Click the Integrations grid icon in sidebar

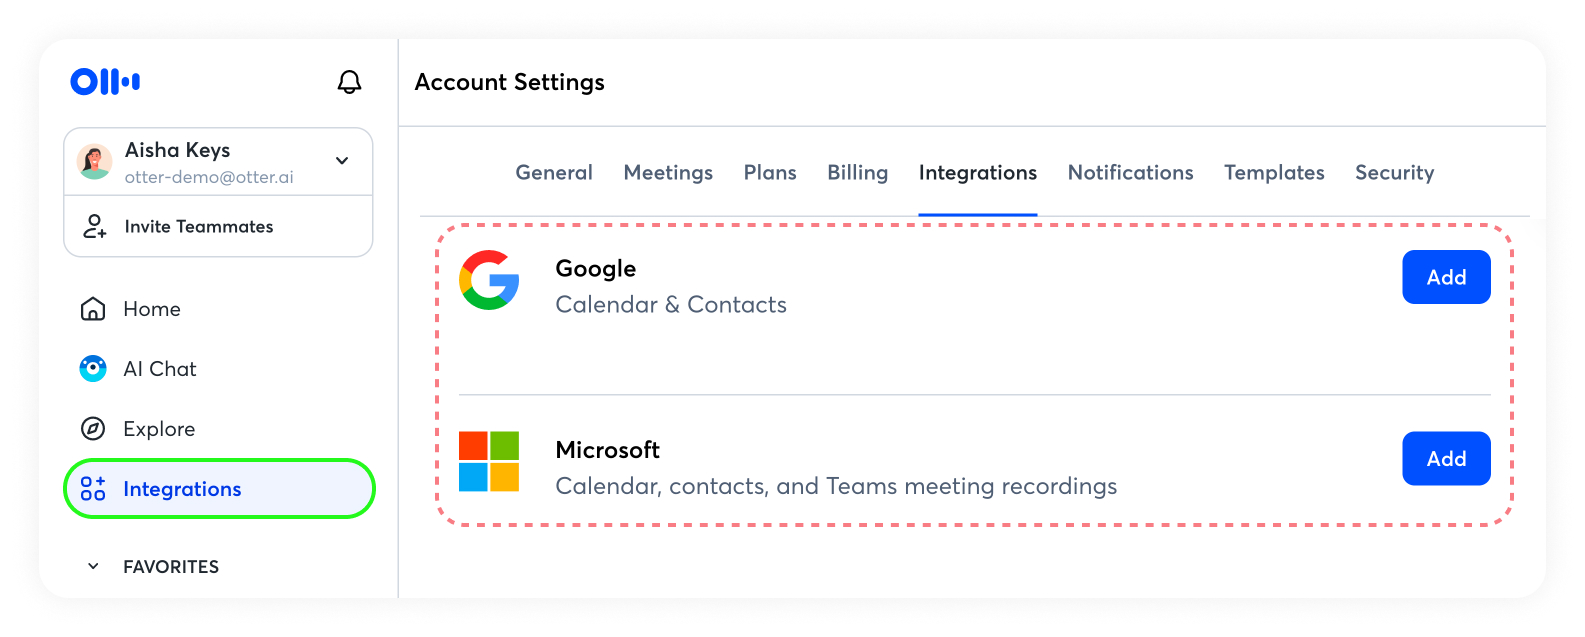pos(93,489)
